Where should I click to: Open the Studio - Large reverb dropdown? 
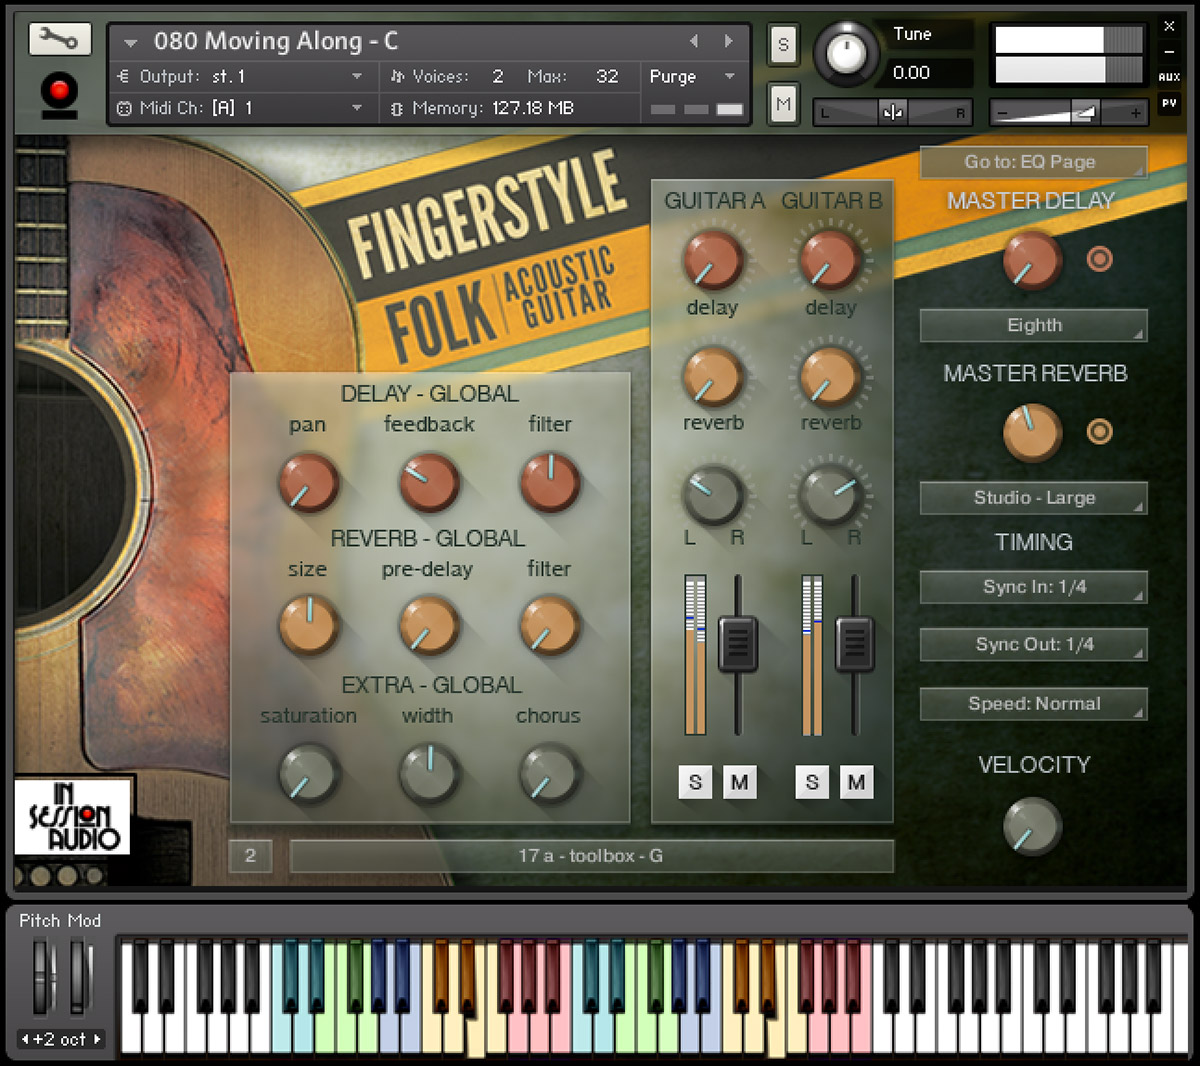1033,498
